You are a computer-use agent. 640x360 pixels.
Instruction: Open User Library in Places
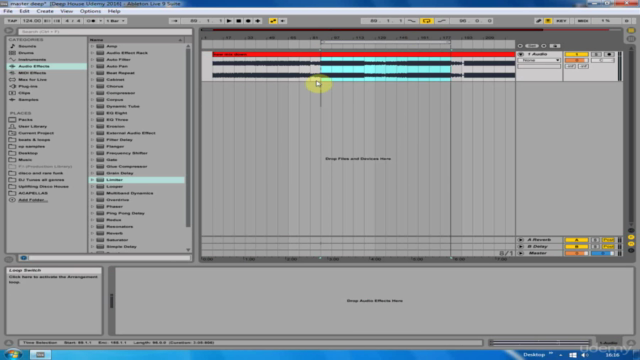click(32, 127)
